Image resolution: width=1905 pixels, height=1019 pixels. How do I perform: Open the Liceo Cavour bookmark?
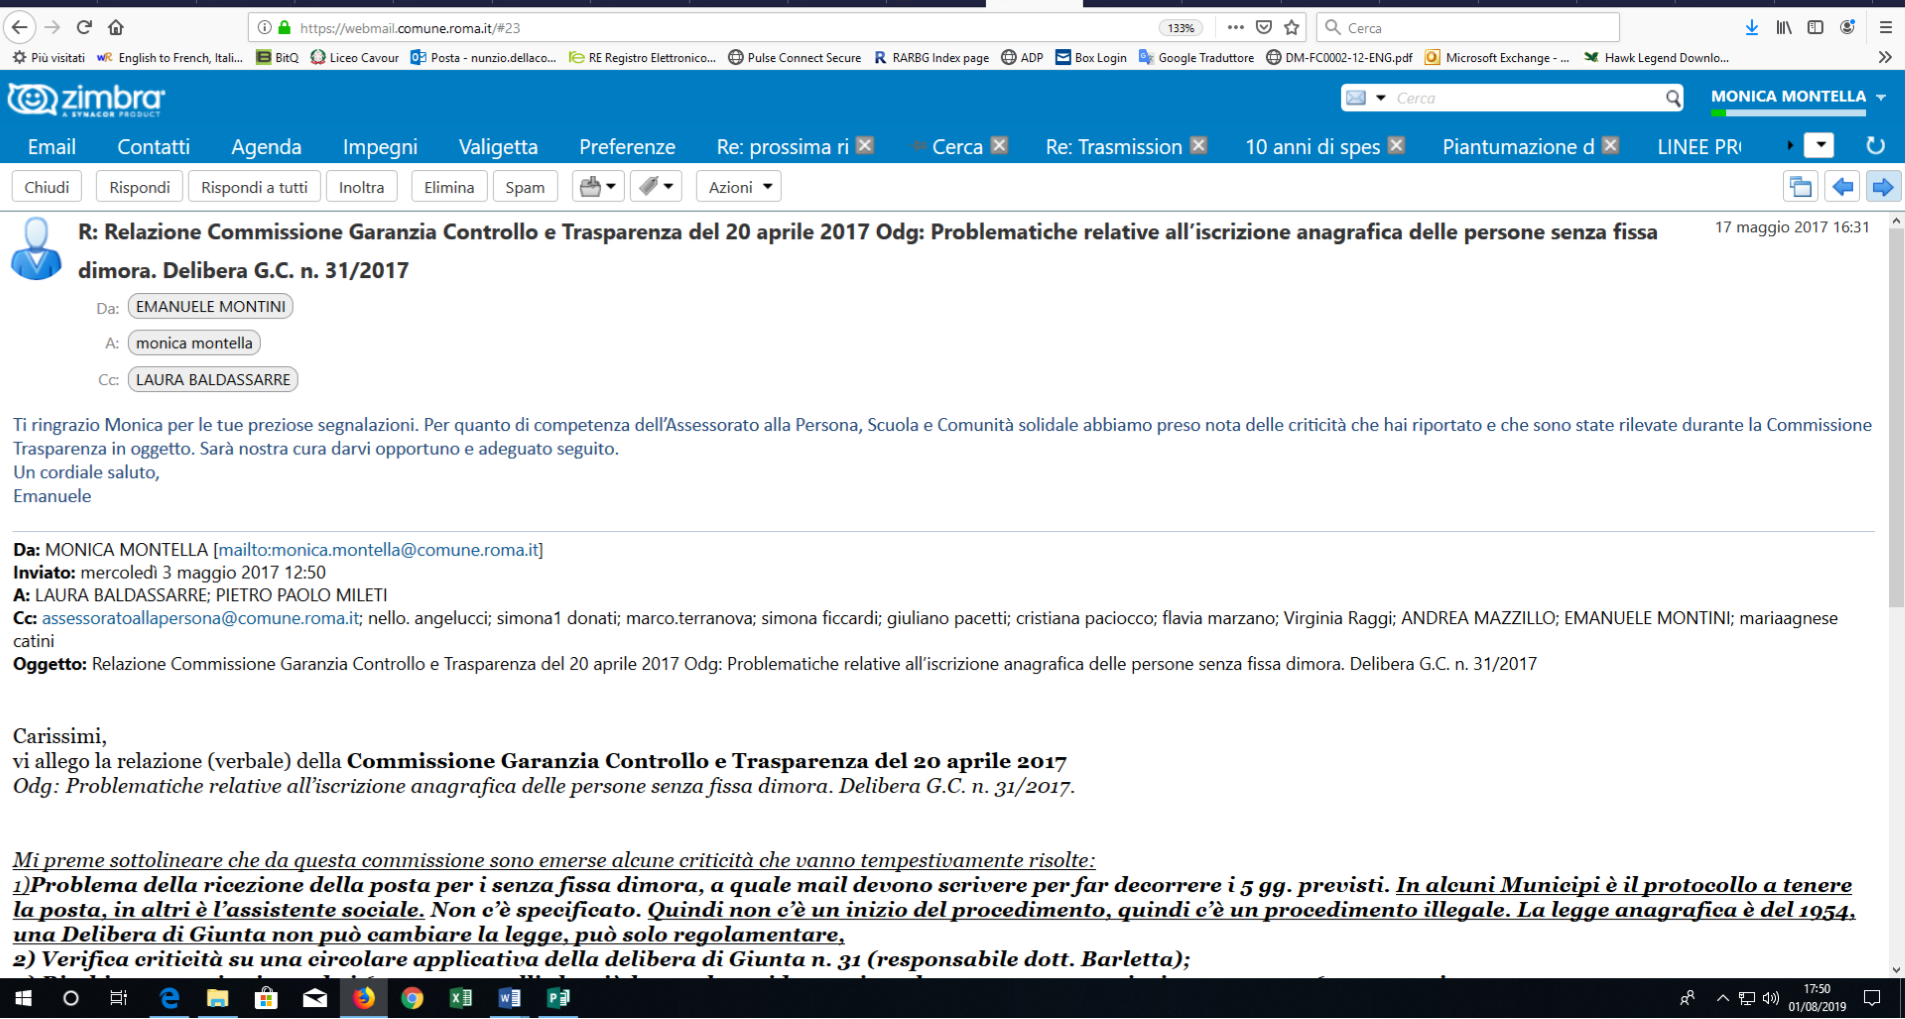[x=355, y=58]
